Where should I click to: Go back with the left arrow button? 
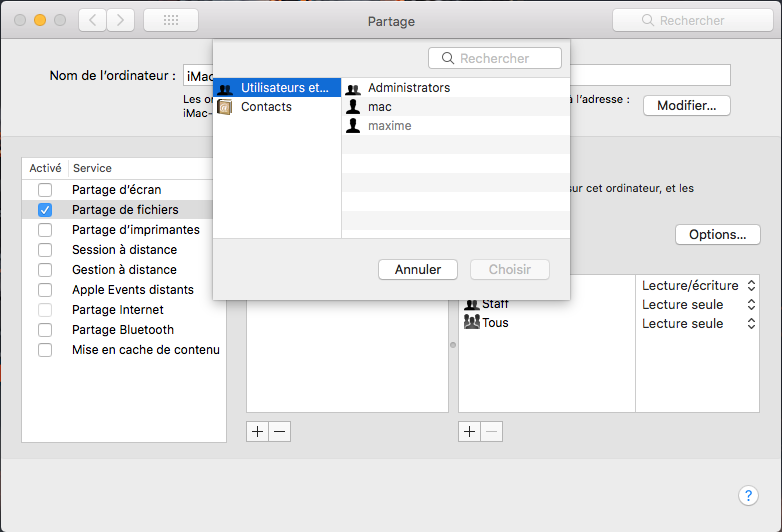pos(92,20)
